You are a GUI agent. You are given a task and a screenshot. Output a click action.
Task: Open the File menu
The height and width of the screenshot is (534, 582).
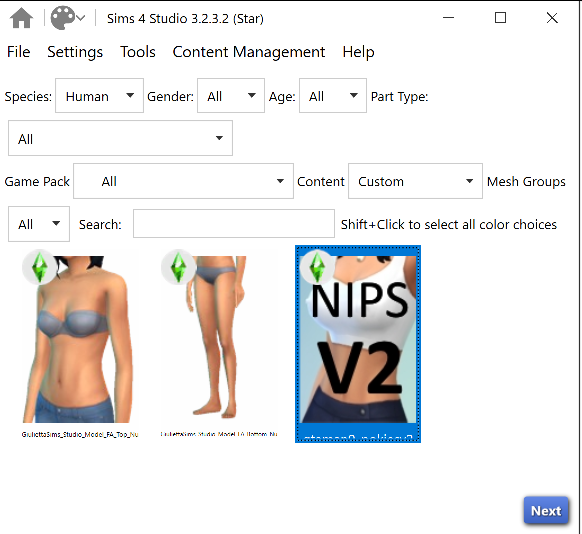pos(18,52)
